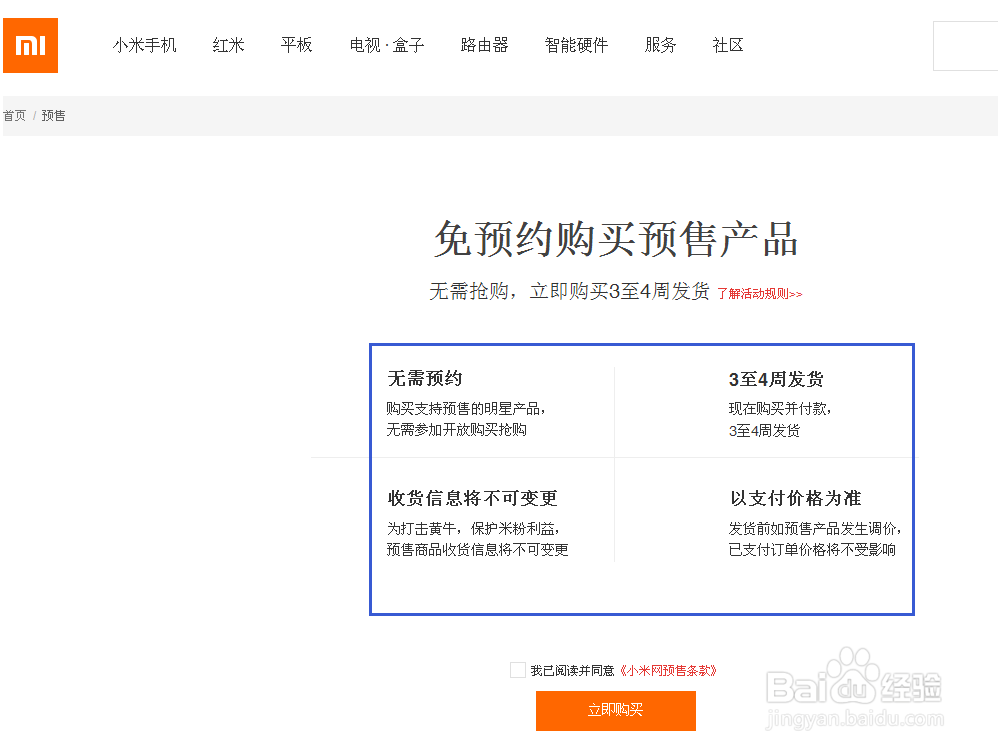Viewport: 998px width, 753px height.
Task: Visit the 电视·盒子 section
Action: (387, 45)
